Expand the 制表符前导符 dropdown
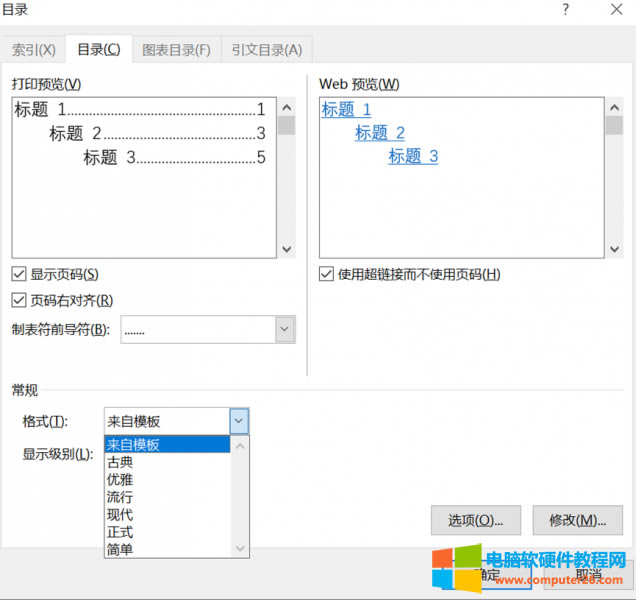 pos(285,329)
